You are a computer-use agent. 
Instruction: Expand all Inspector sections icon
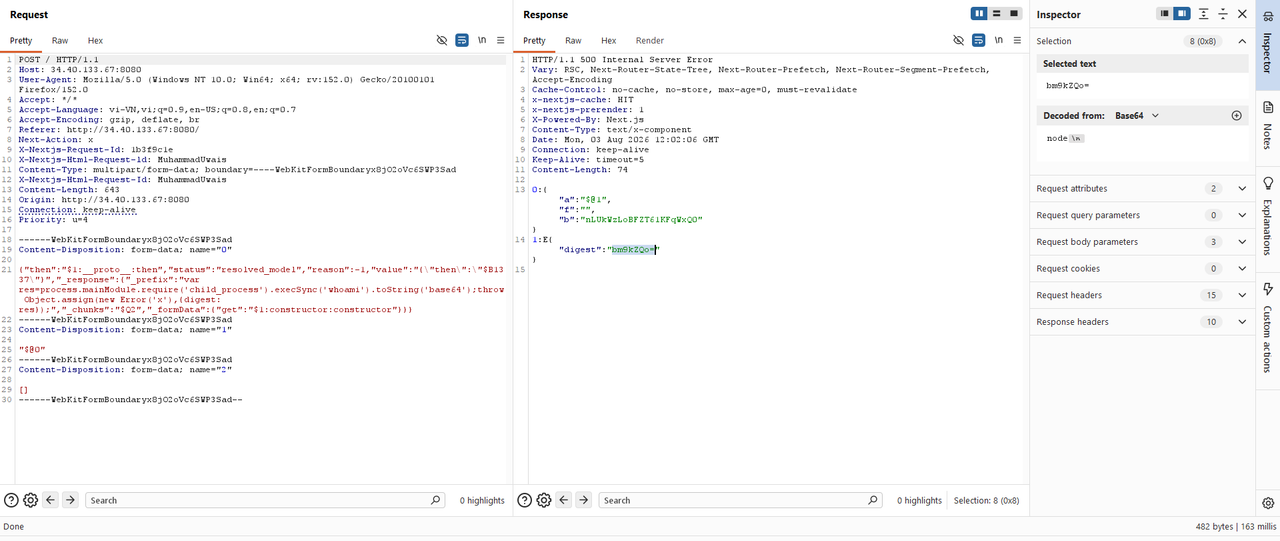[1204, 14]
